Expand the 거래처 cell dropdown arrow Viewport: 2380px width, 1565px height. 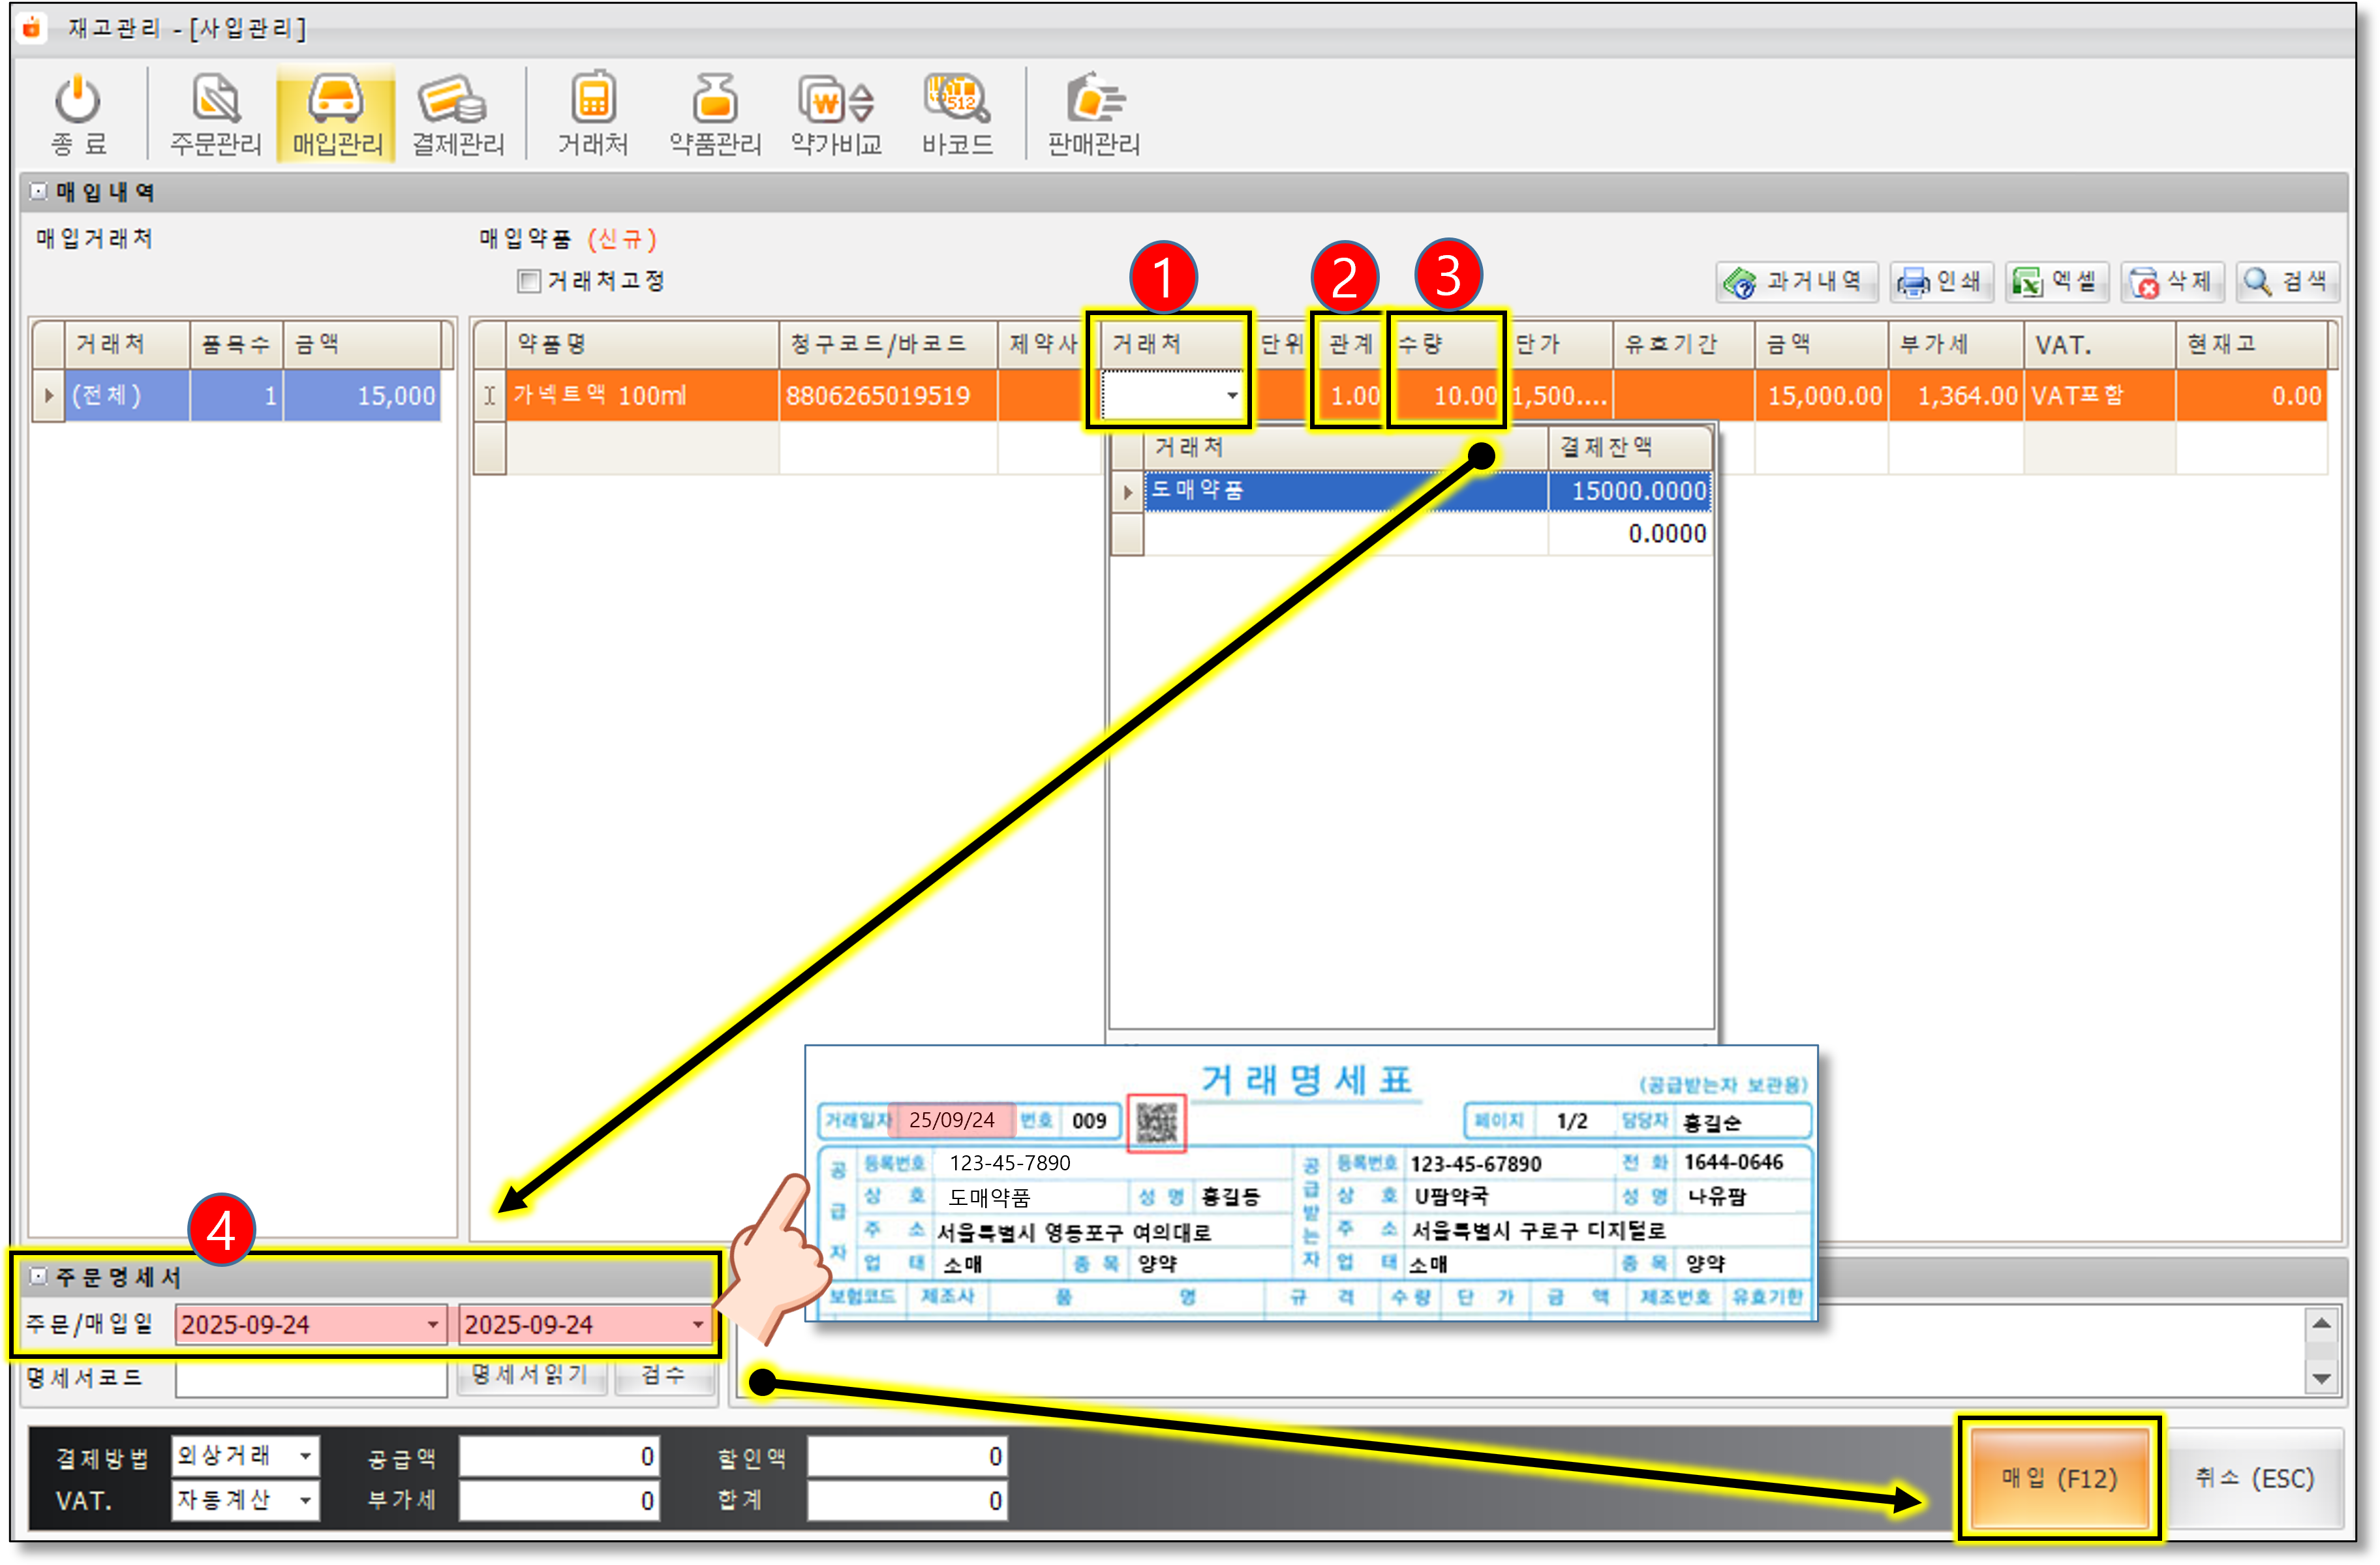pyautogui.click(x=1232, y=396)
